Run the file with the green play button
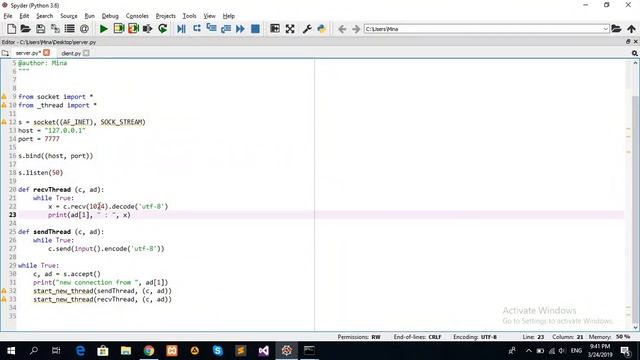This screenshot has width=640, height=360. 104,29
